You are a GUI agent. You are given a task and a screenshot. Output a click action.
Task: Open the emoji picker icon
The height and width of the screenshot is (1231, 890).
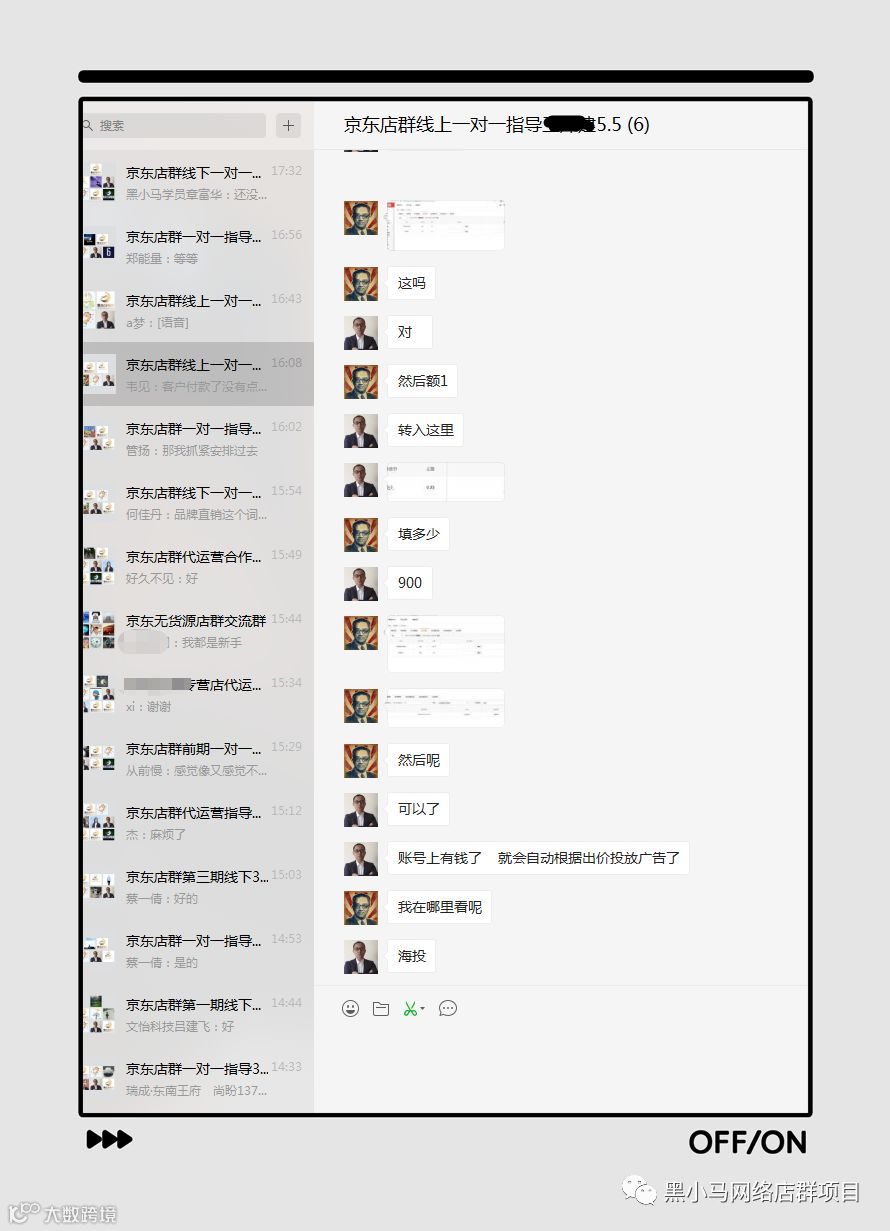(x=350, y=1009)
